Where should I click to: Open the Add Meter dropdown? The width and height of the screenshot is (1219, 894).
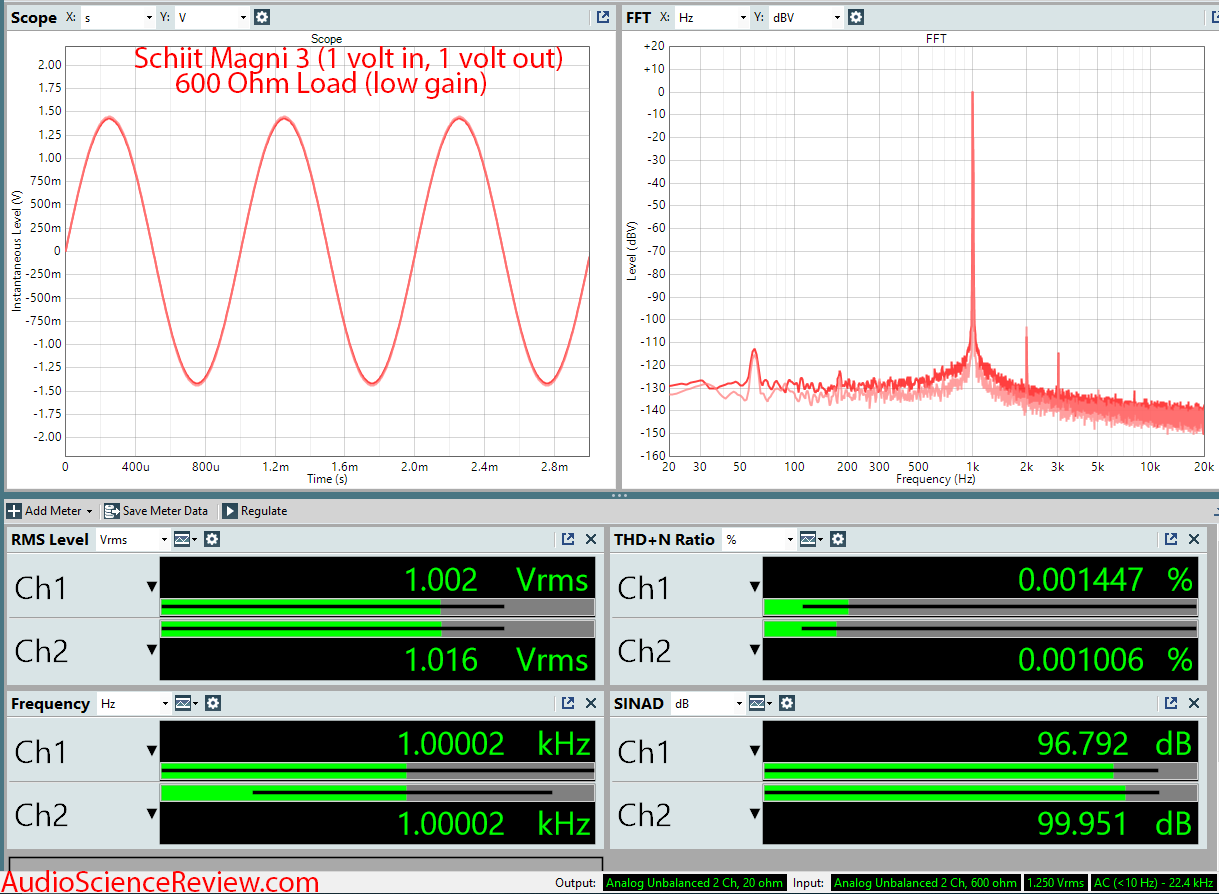[x=50, y=511]
